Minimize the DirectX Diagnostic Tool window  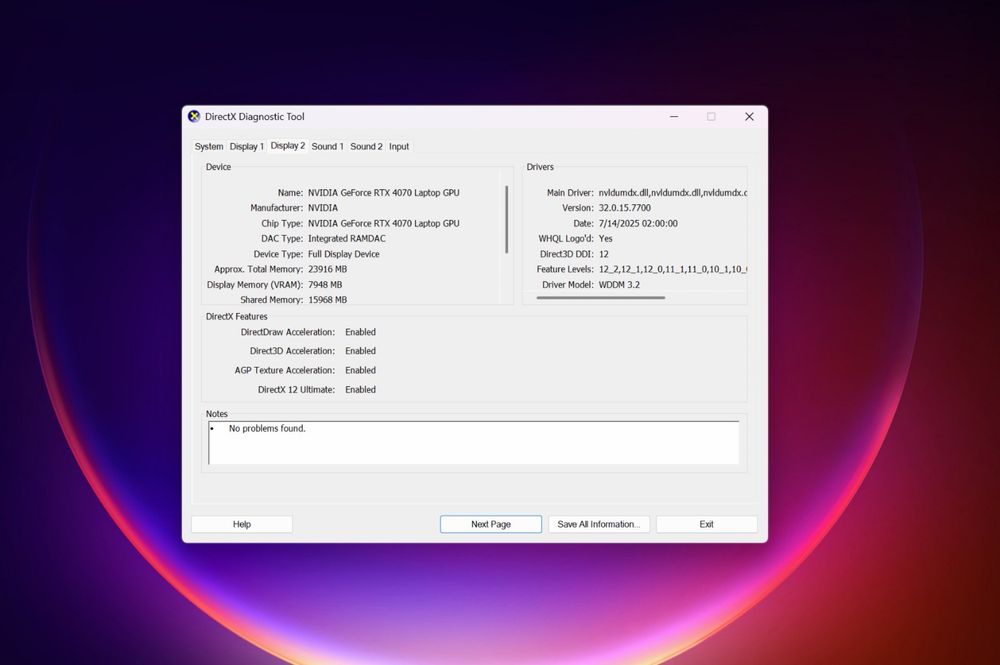(x=674, y=117)
